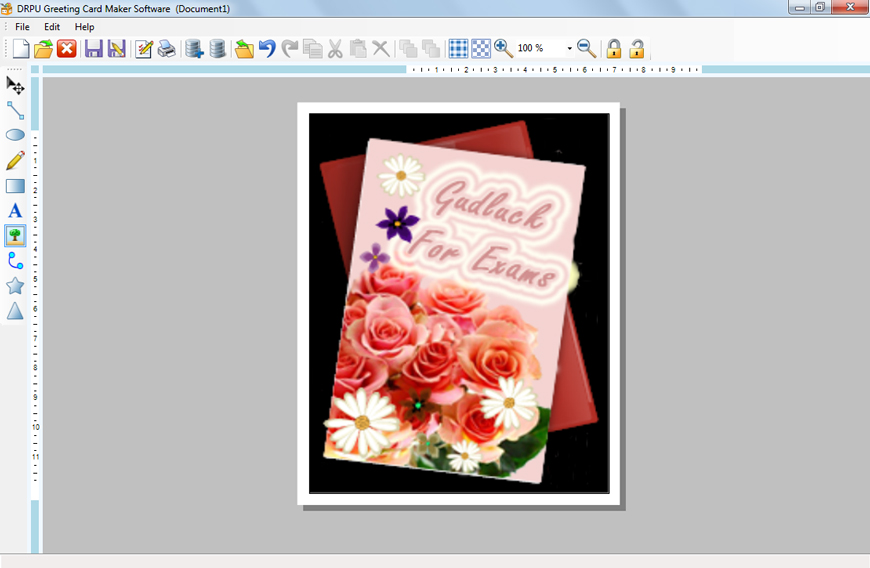
Task: Click the plain database icon
Action: tap(217, 49)
